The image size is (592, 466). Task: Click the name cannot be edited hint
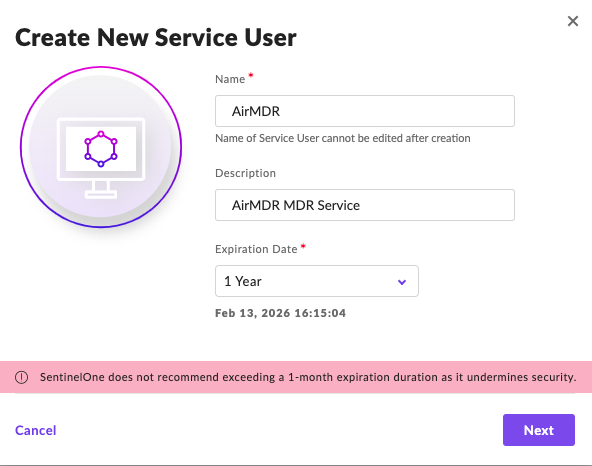(x=343, y=138)
